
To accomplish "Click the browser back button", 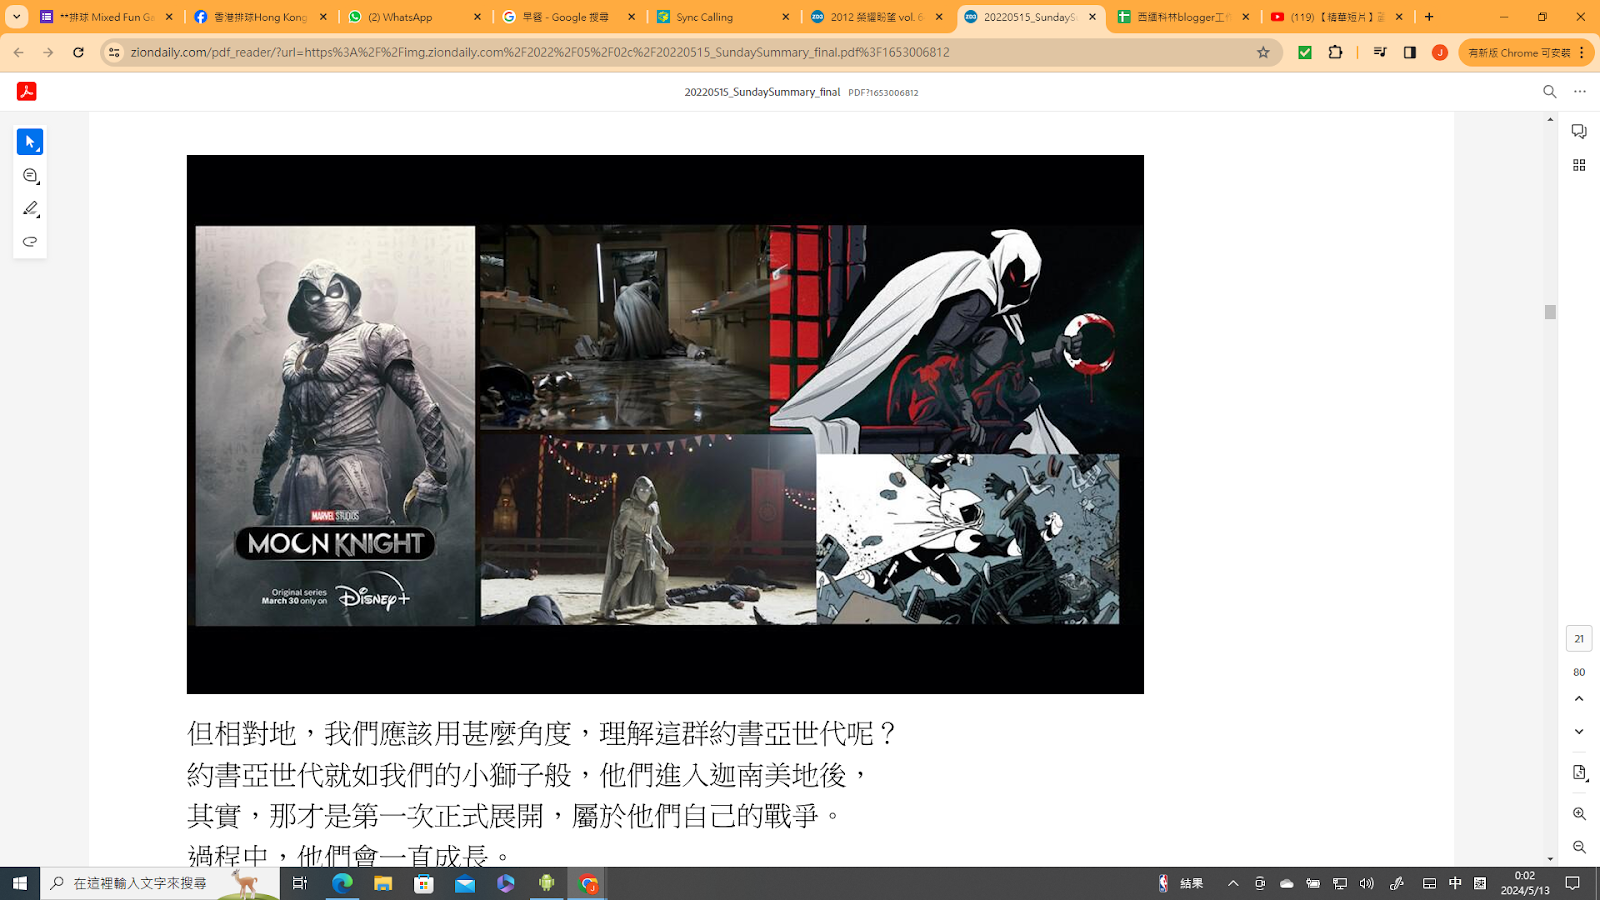I will (19, 52).
